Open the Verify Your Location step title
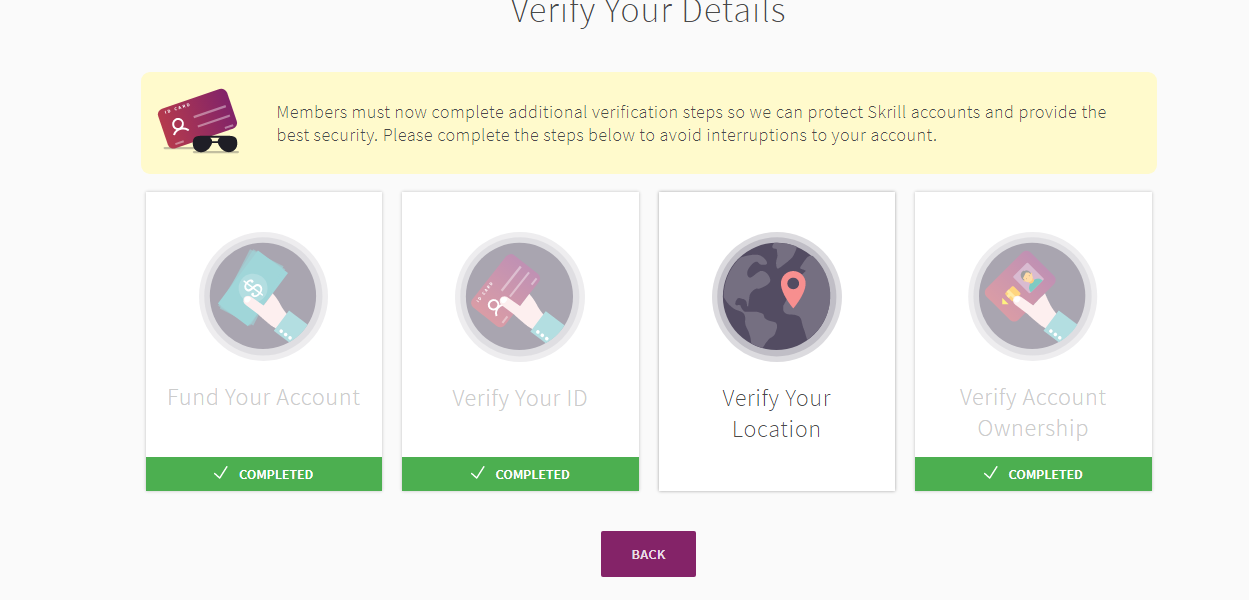This screenshot has height=600, width=1249. pyautogui.click(x=776, y=413)
